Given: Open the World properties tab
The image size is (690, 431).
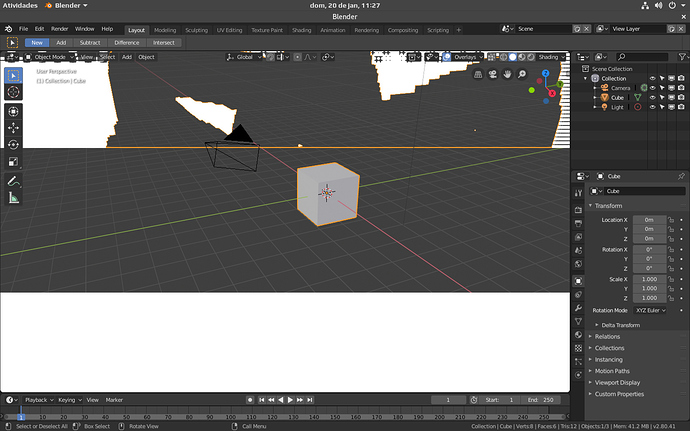Looking at the screenshot, I should coord(579,264).
